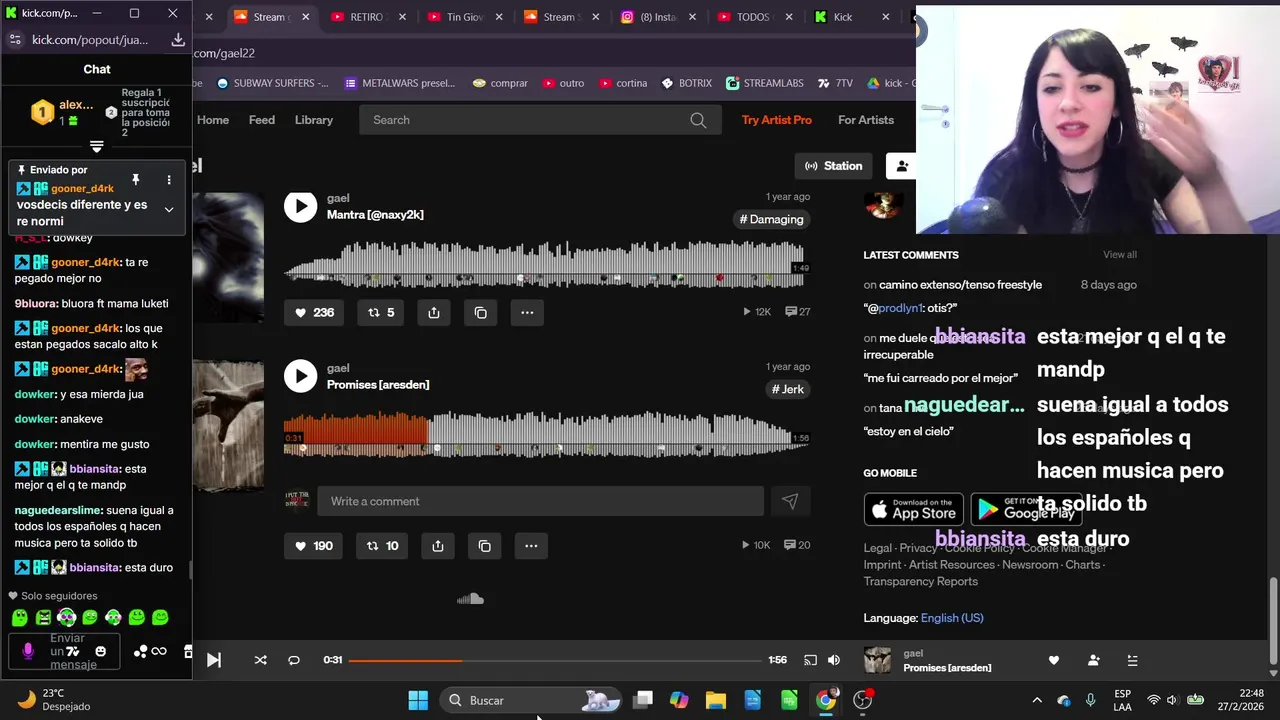Open the 7TV emote menu in chat
Image resolution: width=1280 pixels, height=720 pixels.
pos(72,652)
